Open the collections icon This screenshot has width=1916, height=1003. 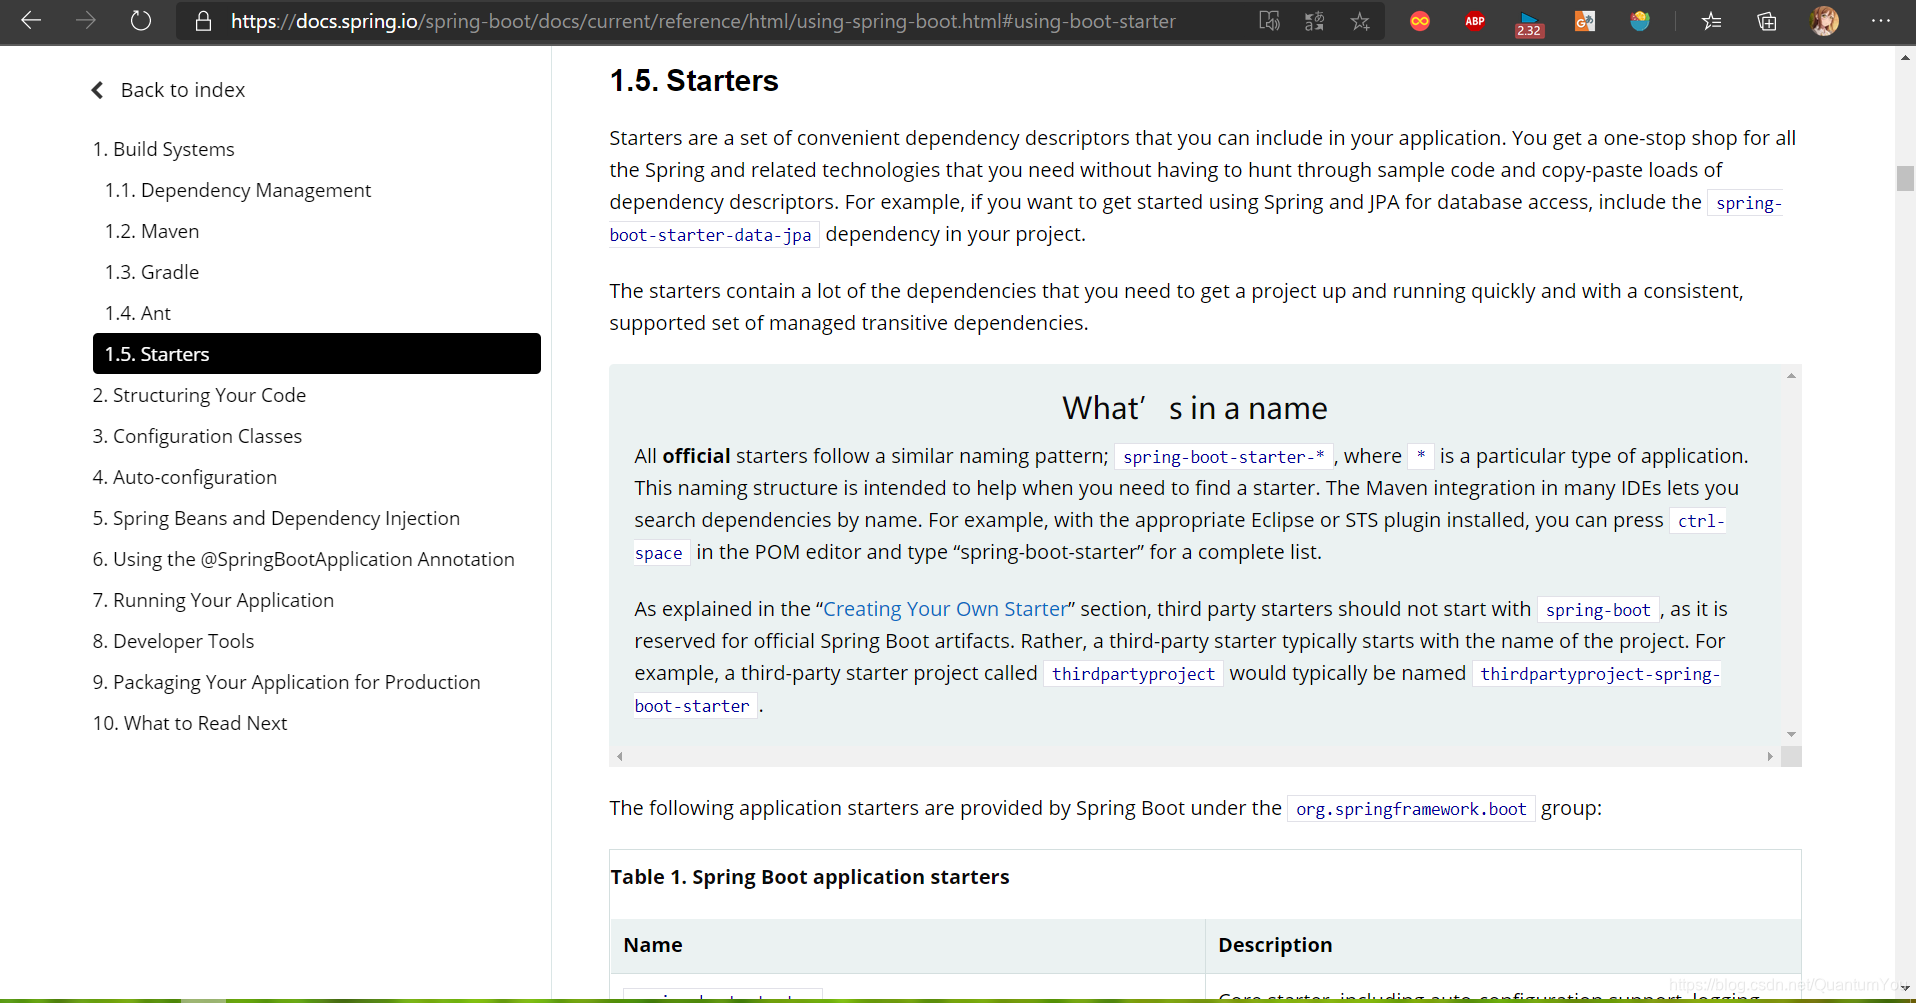pos(1767,21)
